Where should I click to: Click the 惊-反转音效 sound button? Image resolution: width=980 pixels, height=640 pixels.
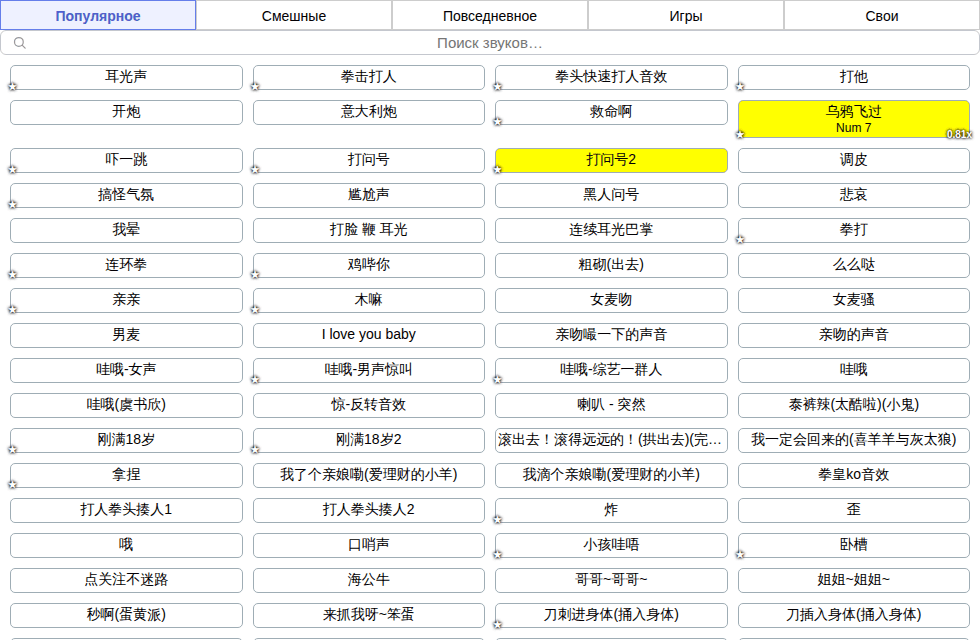[369, 405]
